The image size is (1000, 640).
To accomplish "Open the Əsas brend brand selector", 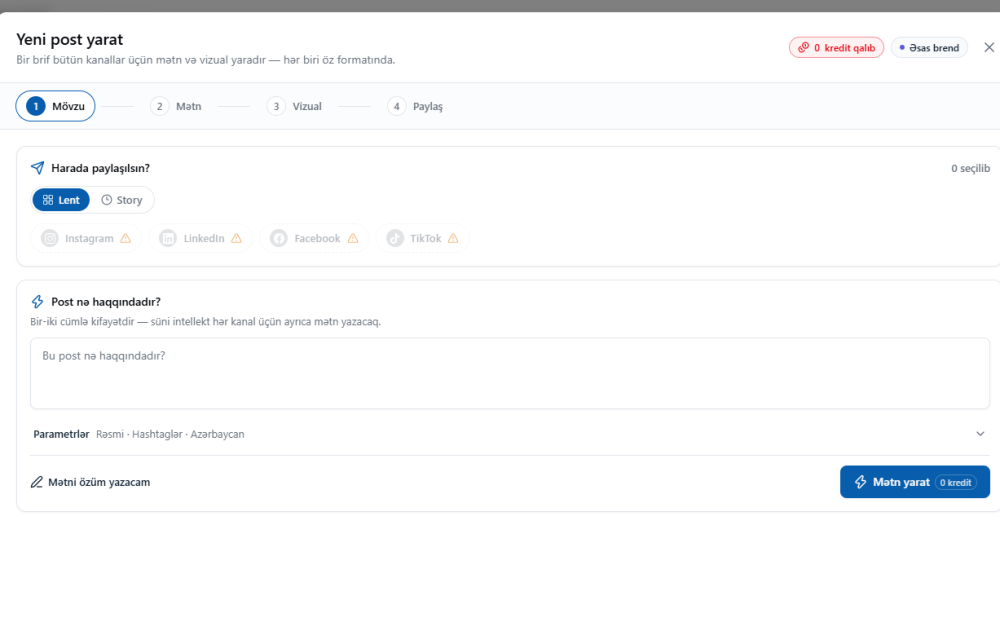I will pyautogui.click(x=929, y=48).
